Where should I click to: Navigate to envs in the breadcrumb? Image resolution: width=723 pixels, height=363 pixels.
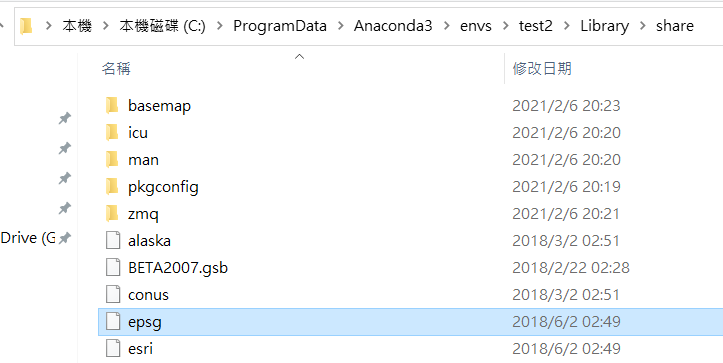(476, 26)
